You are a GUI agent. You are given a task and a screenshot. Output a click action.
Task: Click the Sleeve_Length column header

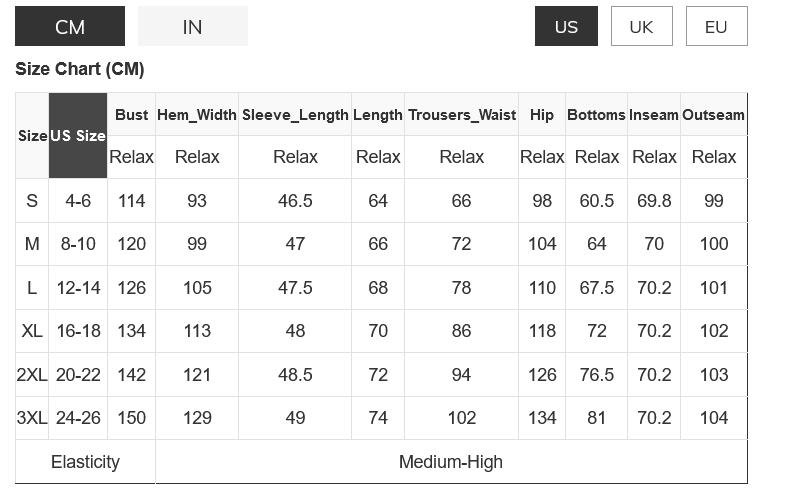coord(295,115)
